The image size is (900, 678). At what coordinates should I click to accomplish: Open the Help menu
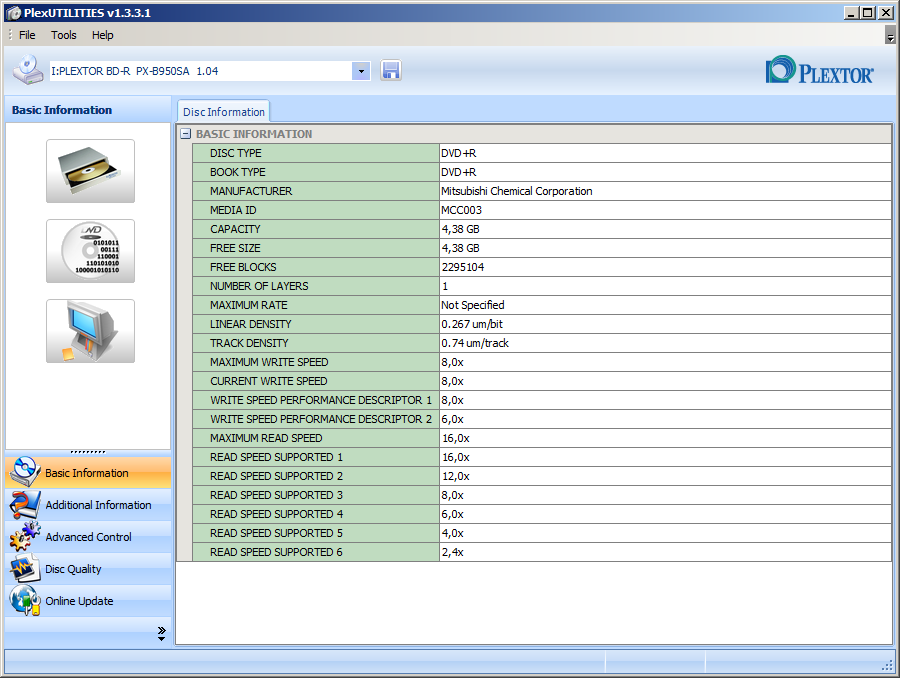pyautogui.click(x=103, y=35)
